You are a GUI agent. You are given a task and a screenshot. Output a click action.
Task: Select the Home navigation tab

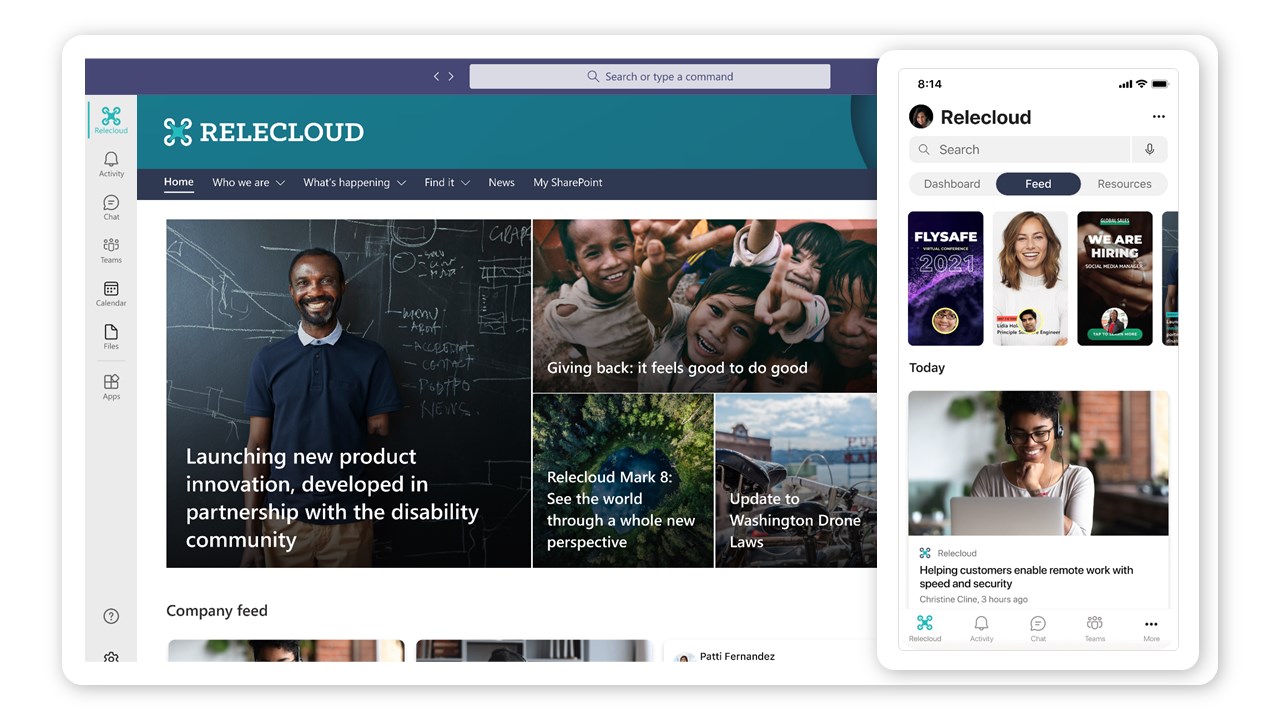(x=179, y=182)
